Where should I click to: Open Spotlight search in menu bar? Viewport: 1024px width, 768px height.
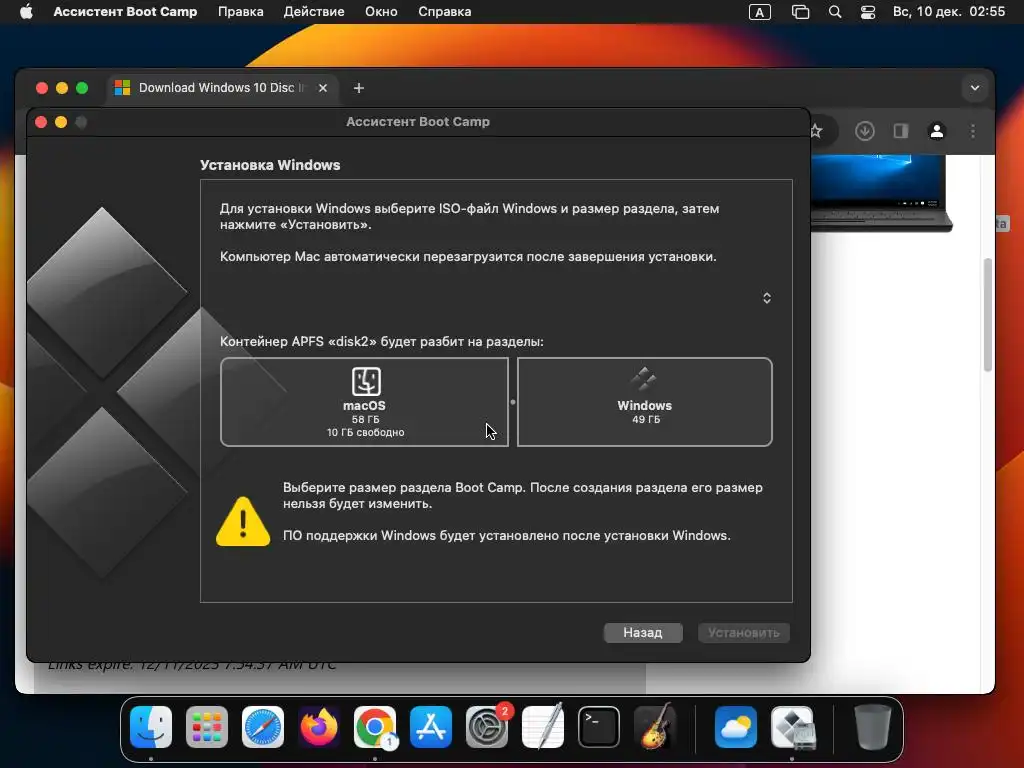click(835, 12)
